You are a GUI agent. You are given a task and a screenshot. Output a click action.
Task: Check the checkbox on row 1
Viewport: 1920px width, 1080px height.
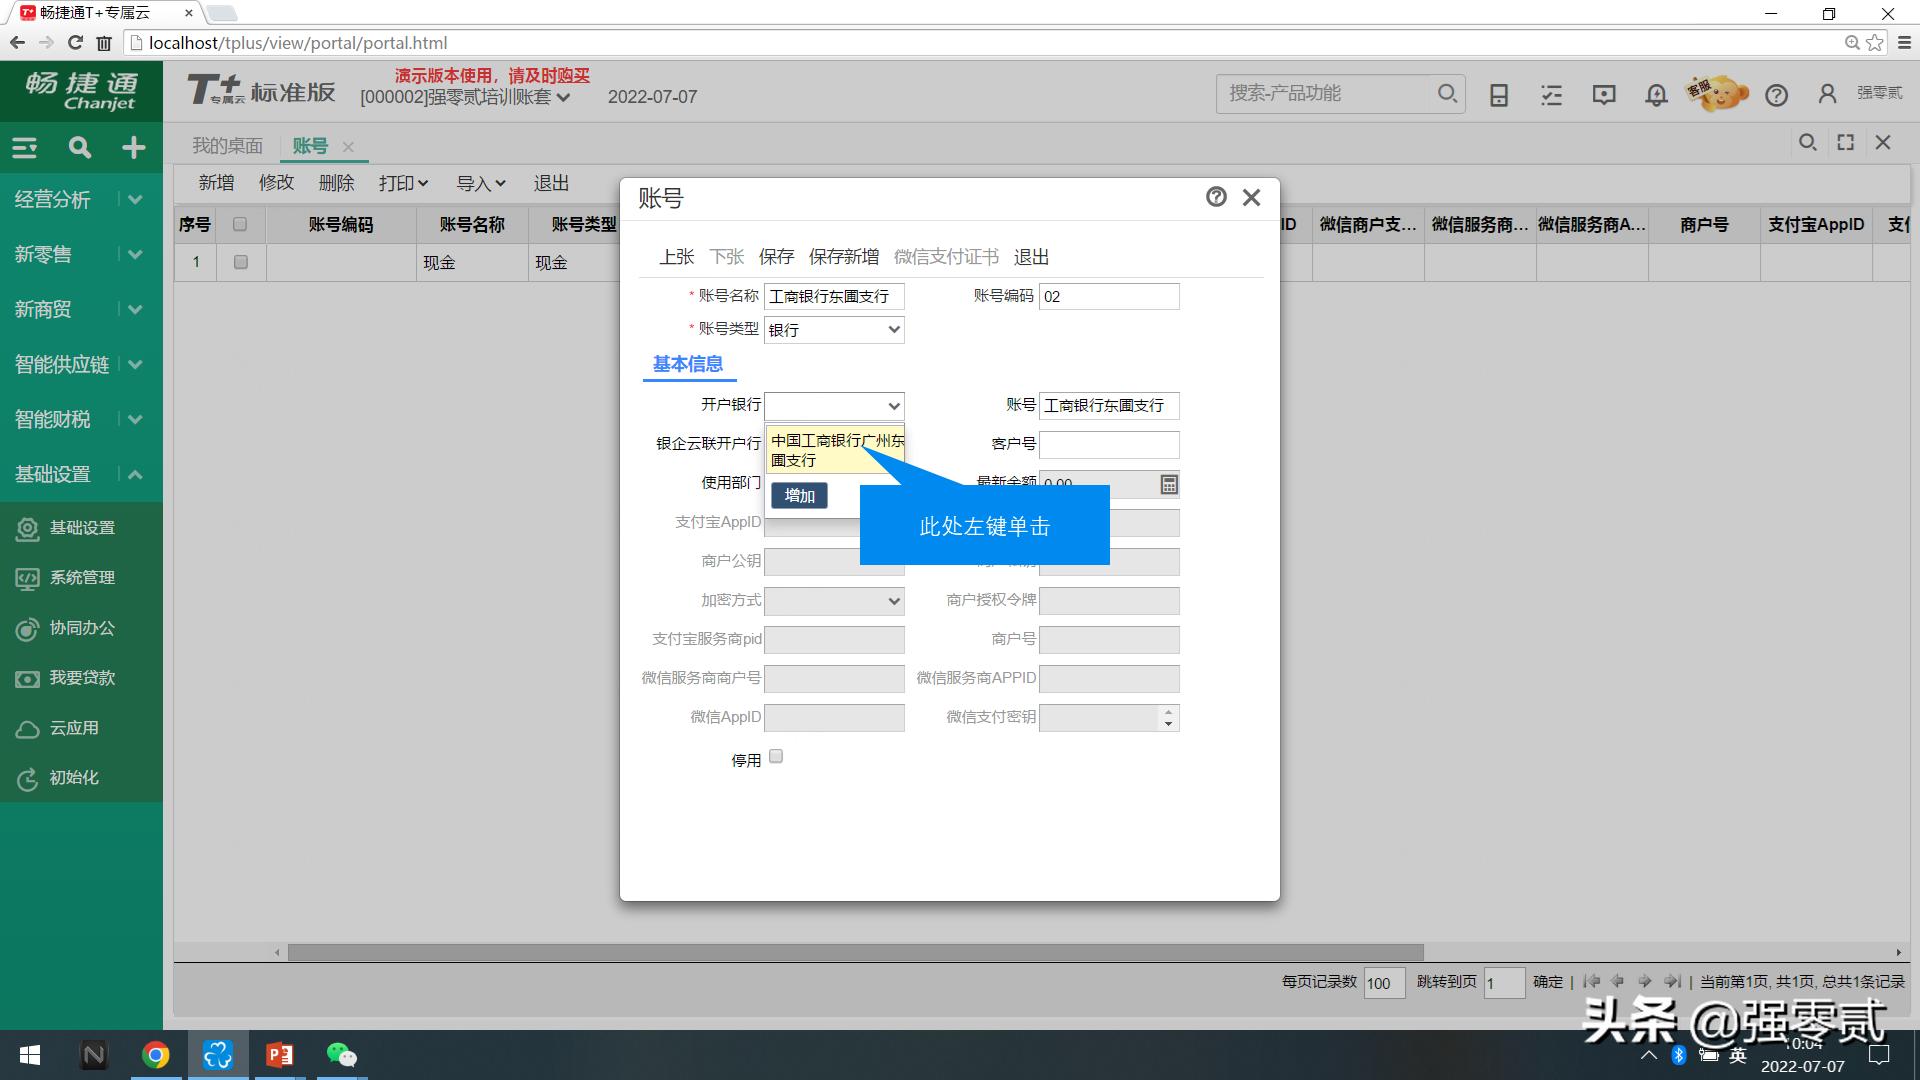239,262
